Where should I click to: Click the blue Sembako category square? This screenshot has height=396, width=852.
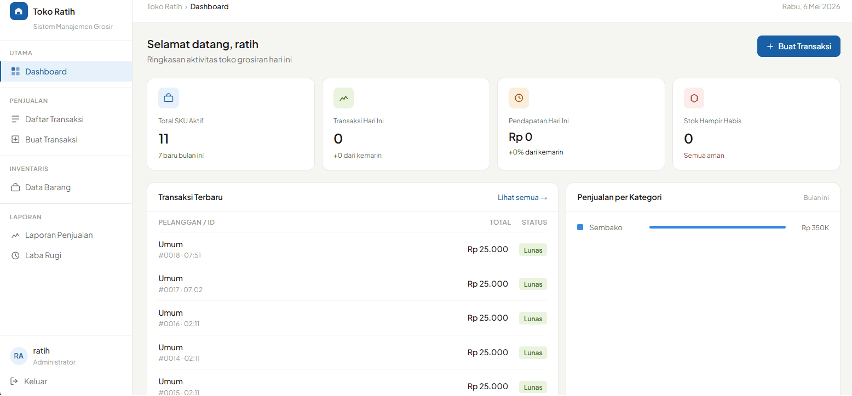coord(580,227)
